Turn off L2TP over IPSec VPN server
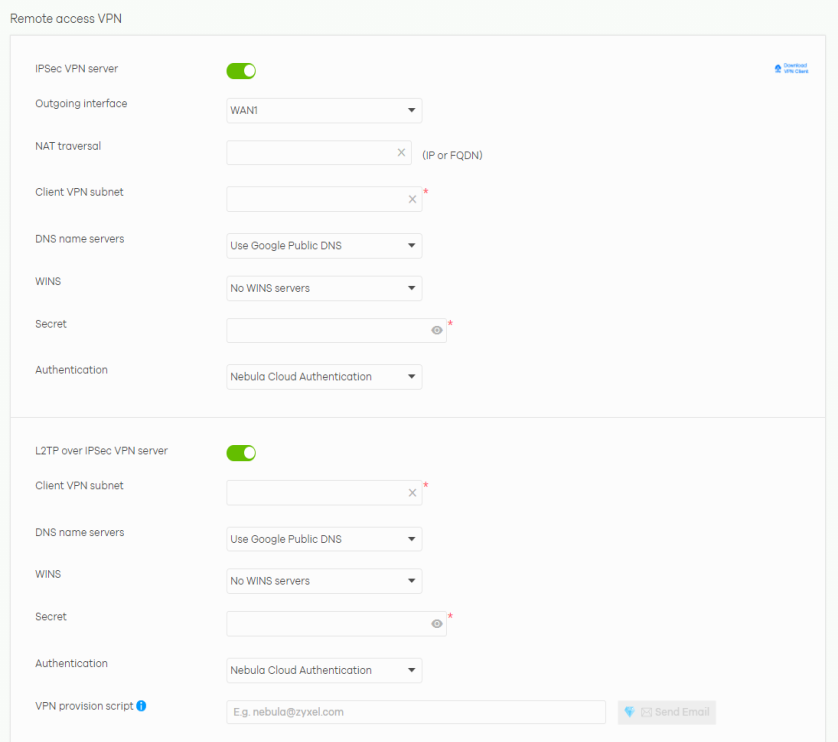838x742 pixels. click(241, 453)
